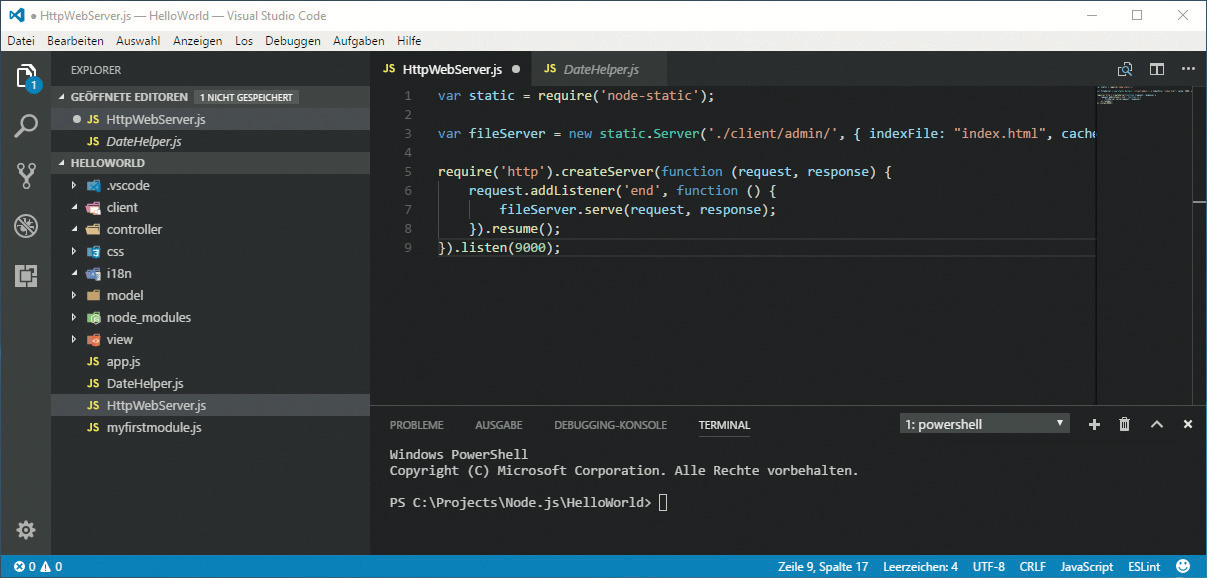The width and height of the screenshot is (1207, 578).
Task: Open the powershell terminal selector dropdown
Action: pyautogui.click(x=984, y=424)
